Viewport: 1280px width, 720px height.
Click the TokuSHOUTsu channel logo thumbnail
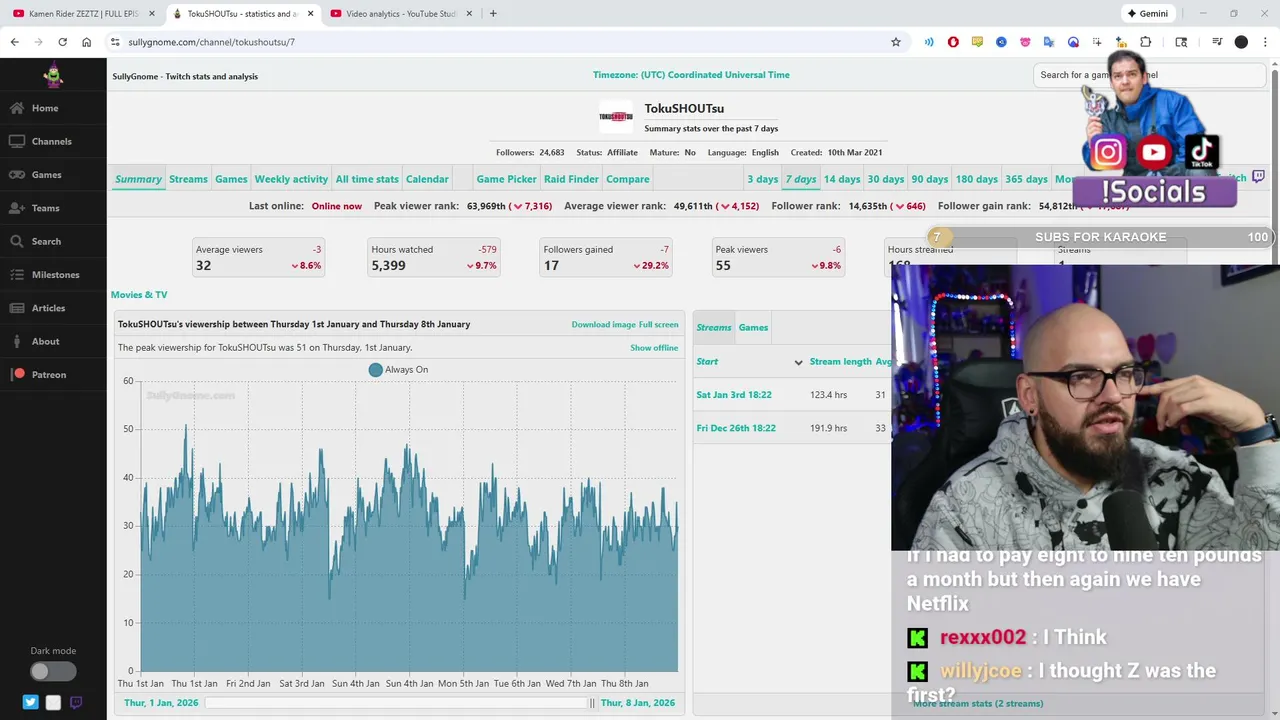click(616, 116)
